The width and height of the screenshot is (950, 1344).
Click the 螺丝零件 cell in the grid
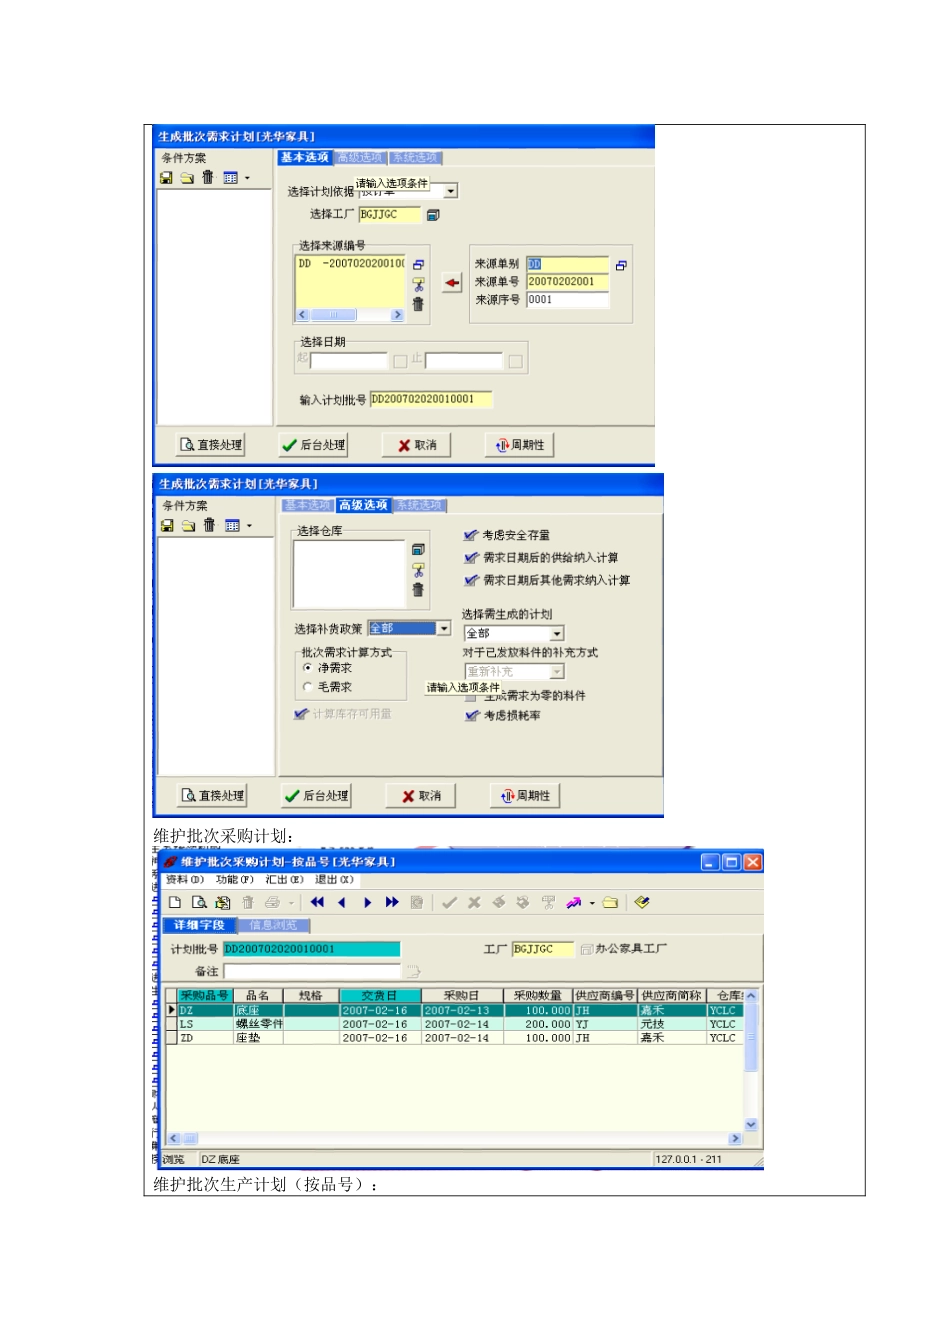259,1024
